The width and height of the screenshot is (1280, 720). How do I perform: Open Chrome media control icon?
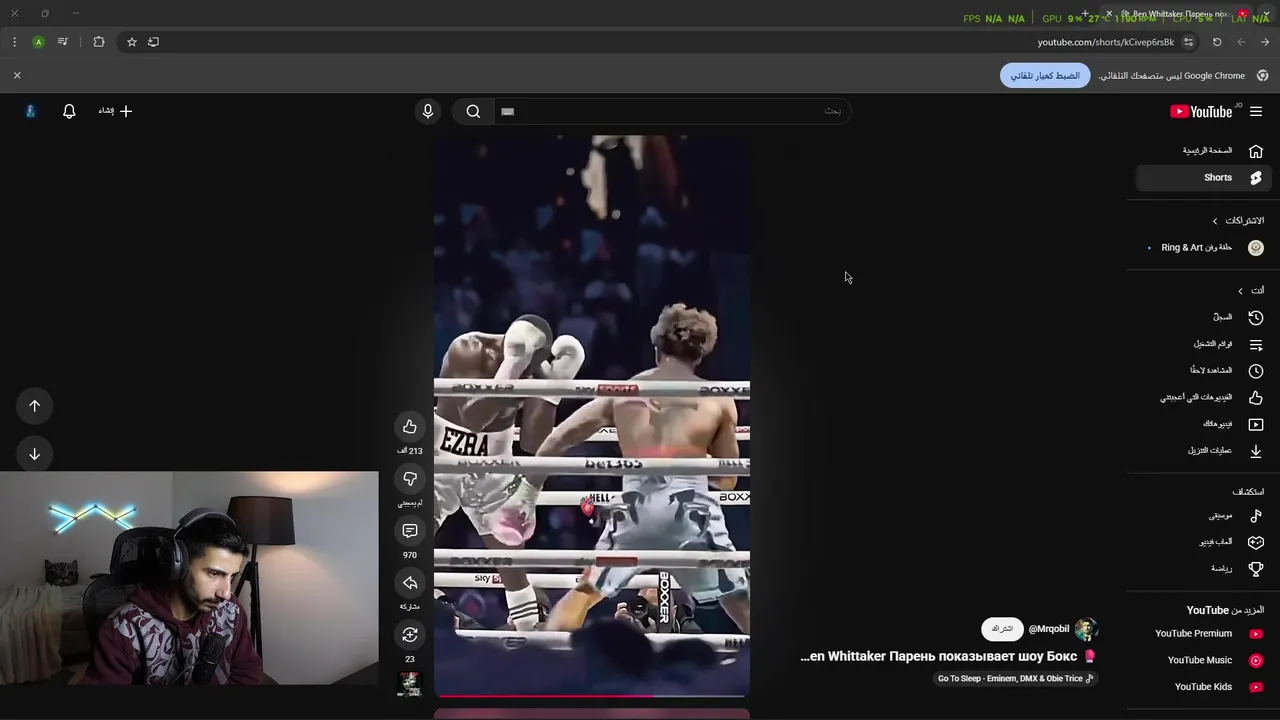pos(62,42)
